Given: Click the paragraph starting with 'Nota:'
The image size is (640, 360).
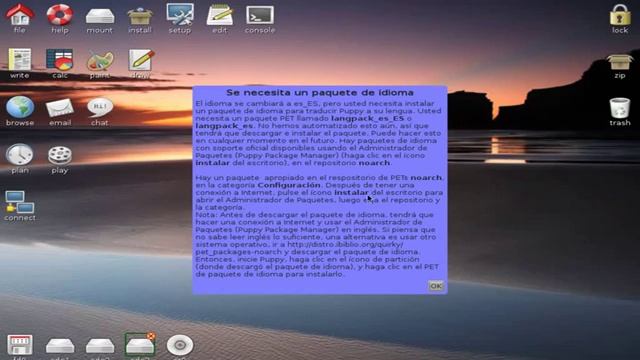Looking at the screenshot, I should [317, 244].
